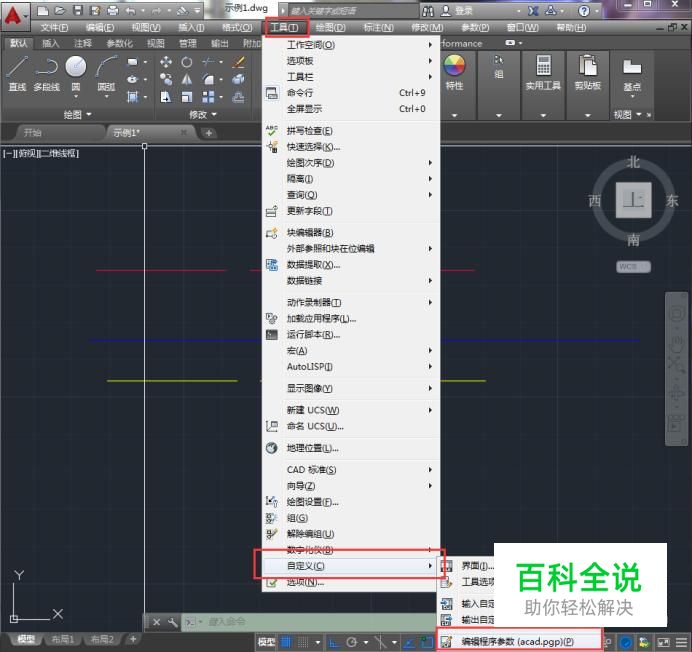Open the Group (组) panel
This screenshot has height=652, width=692.
(499, 67)
